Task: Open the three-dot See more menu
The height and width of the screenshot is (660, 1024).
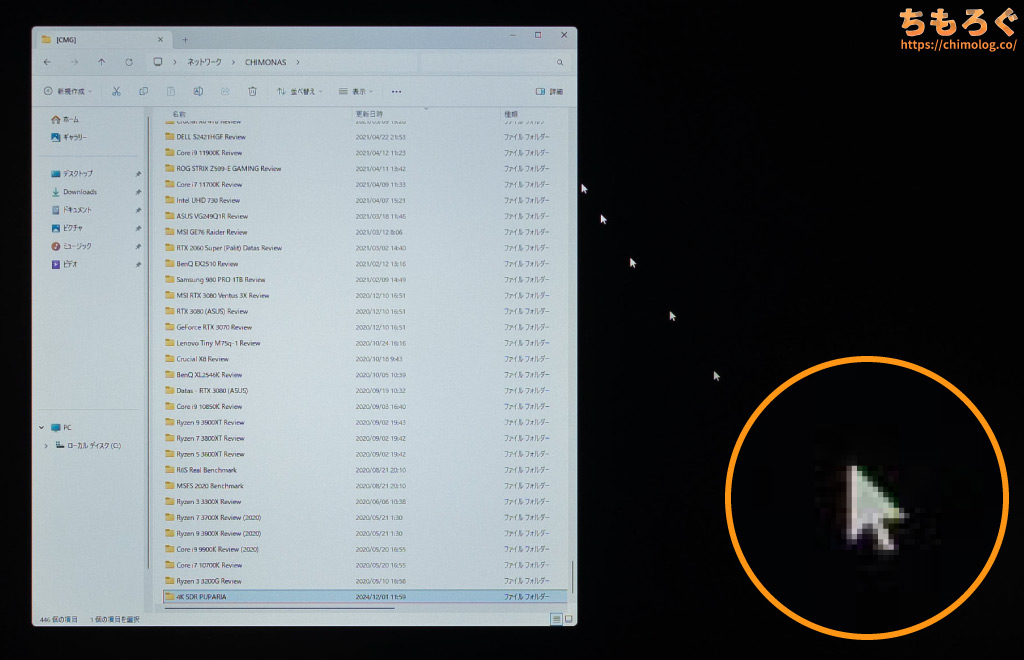Action: tap(396, 91)
